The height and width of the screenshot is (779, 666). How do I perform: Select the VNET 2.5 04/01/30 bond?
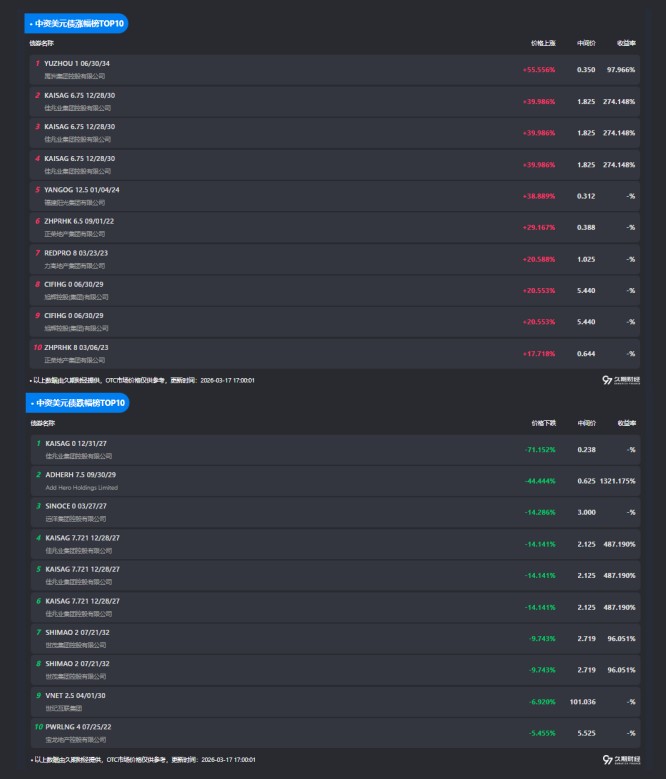pyautogui.click(x=75, y=696)
